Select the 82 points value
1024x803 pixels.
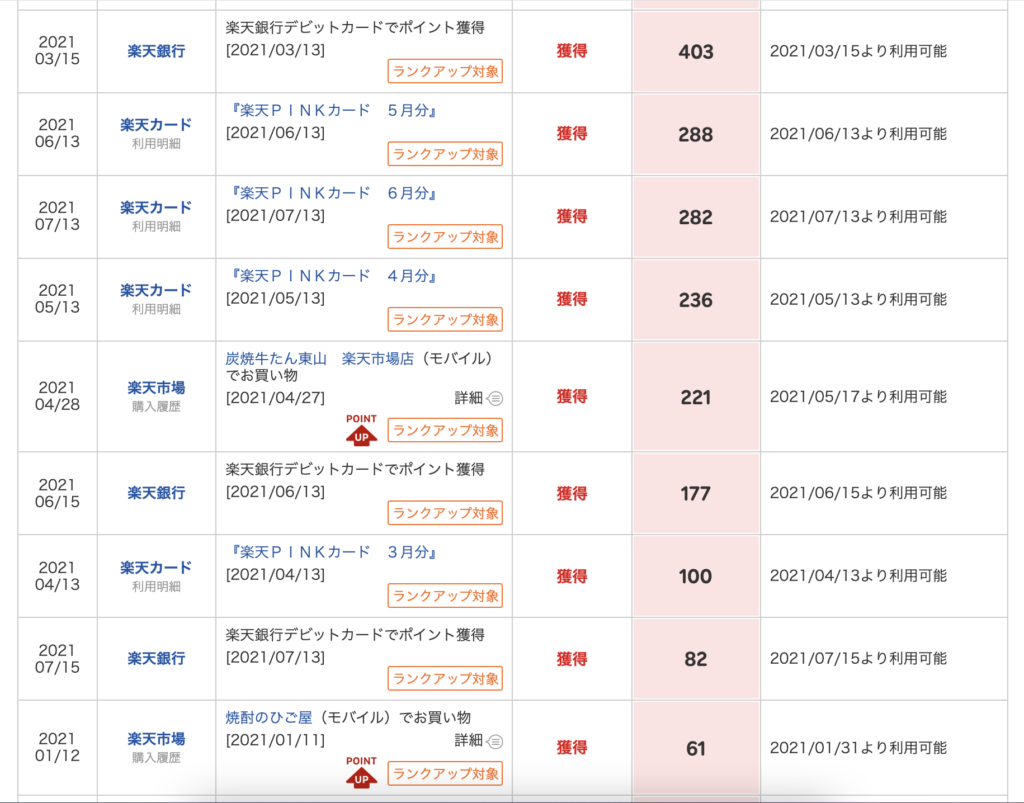click(696, 659)
